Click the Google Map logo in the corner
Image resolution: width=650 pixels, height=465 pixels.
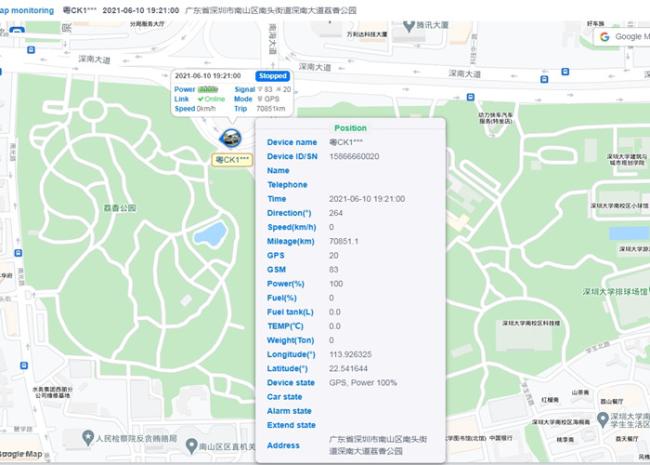click(x=22, y=455)
